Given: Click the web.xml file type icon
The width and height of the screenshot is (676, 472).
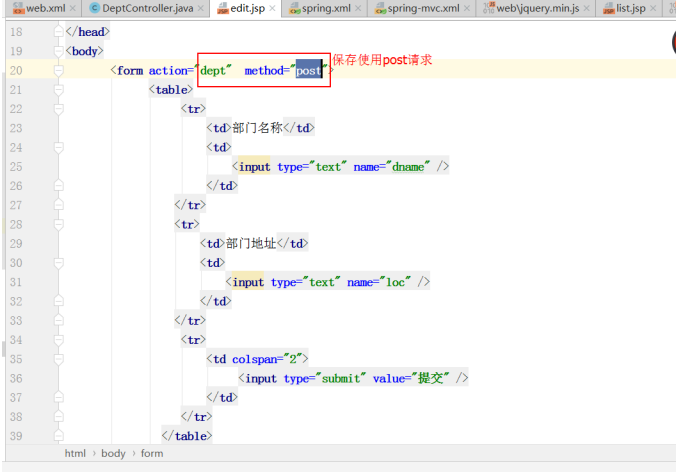Looking at the screenshot, I should point(19,7).
